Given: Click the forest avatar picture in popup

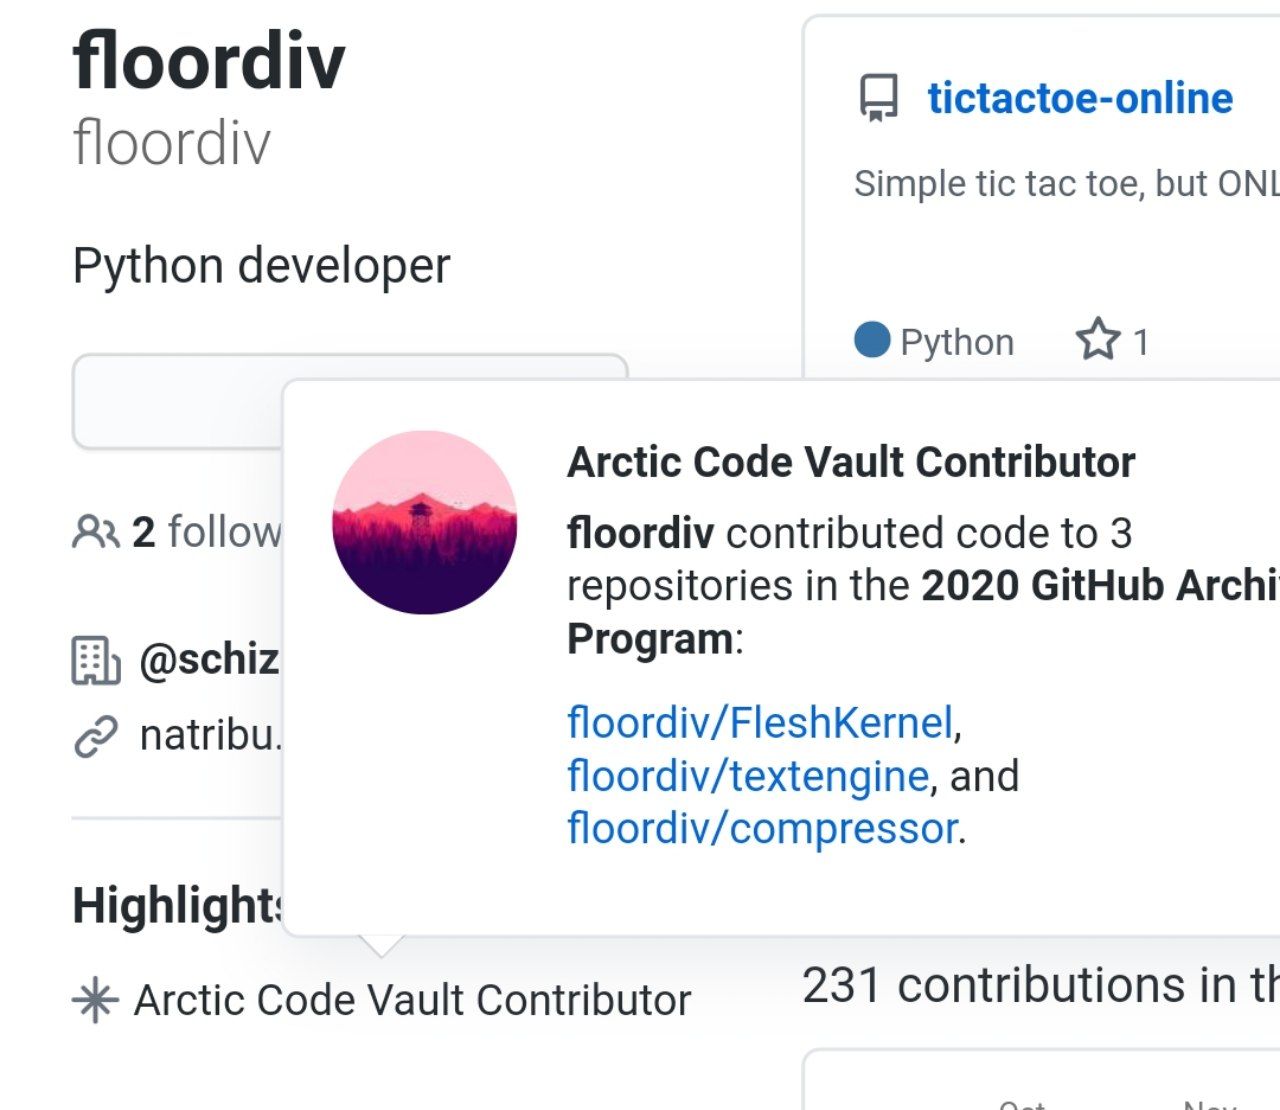Looking at the screenshot, I should pos(425,522).
